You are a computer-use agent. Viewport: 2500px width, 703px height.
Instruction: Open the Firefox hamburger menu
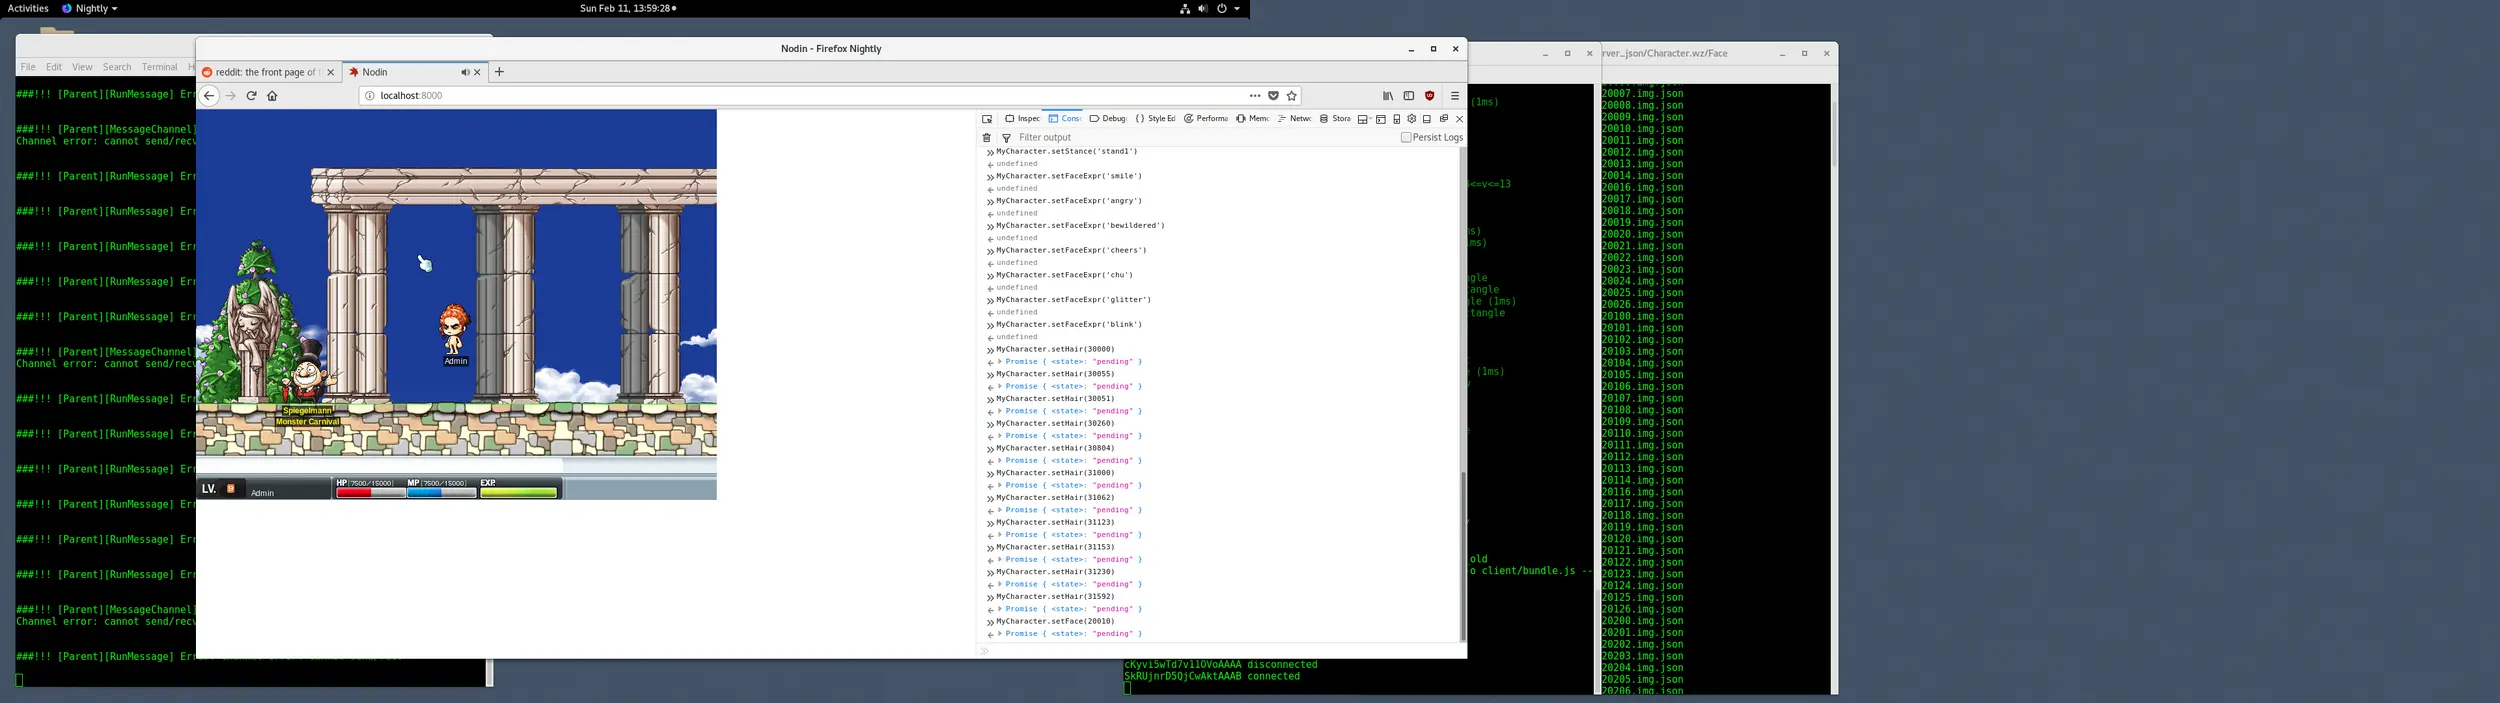click(x=1455, y=96)
